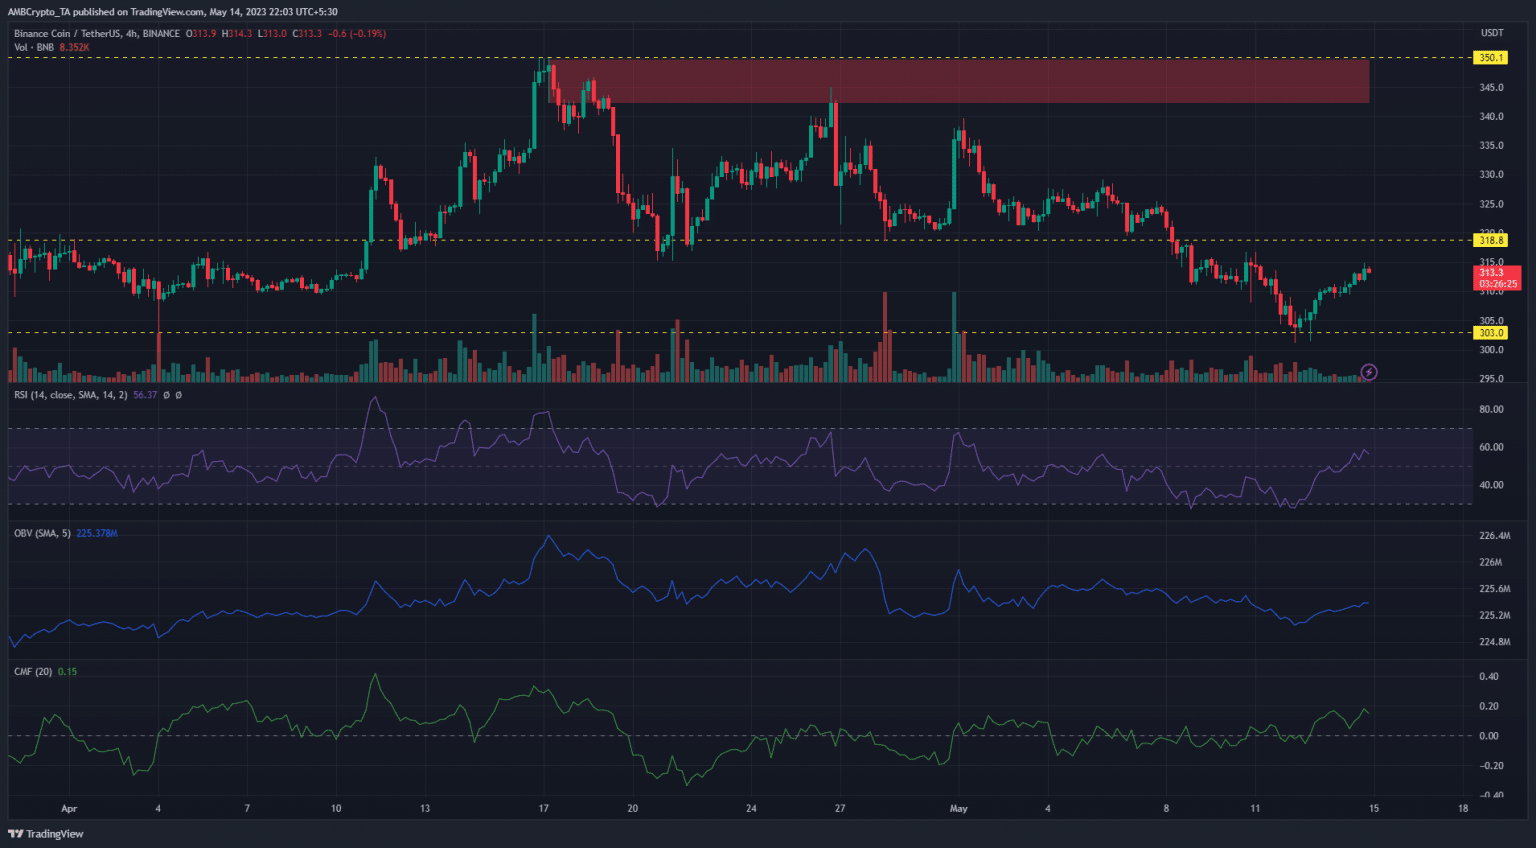Click the OBV value 225.378M readout
Image resolution: width=1536 pixels, height=848 pixels.
pyautogui.click(x=97, y=533)
